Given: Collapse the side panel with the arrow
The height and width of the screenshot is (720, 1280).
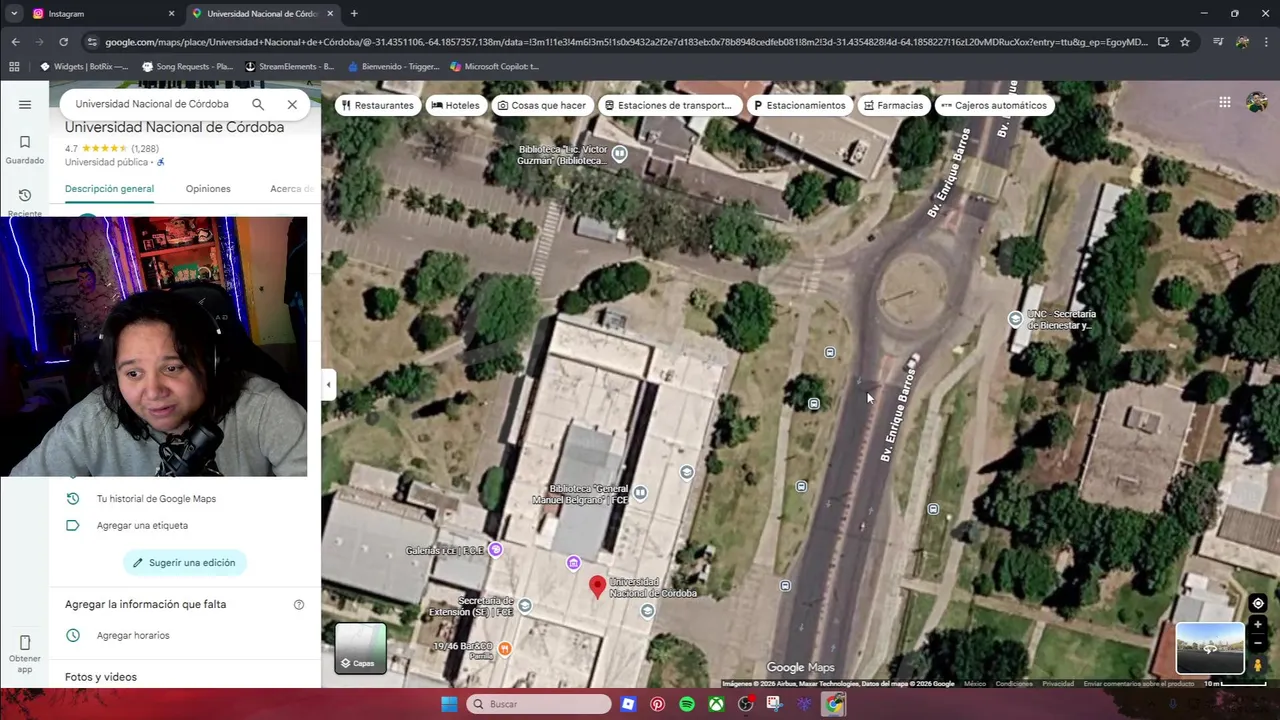Looking at the screenshot, I should pyautogui.click(x=328, y=384).
